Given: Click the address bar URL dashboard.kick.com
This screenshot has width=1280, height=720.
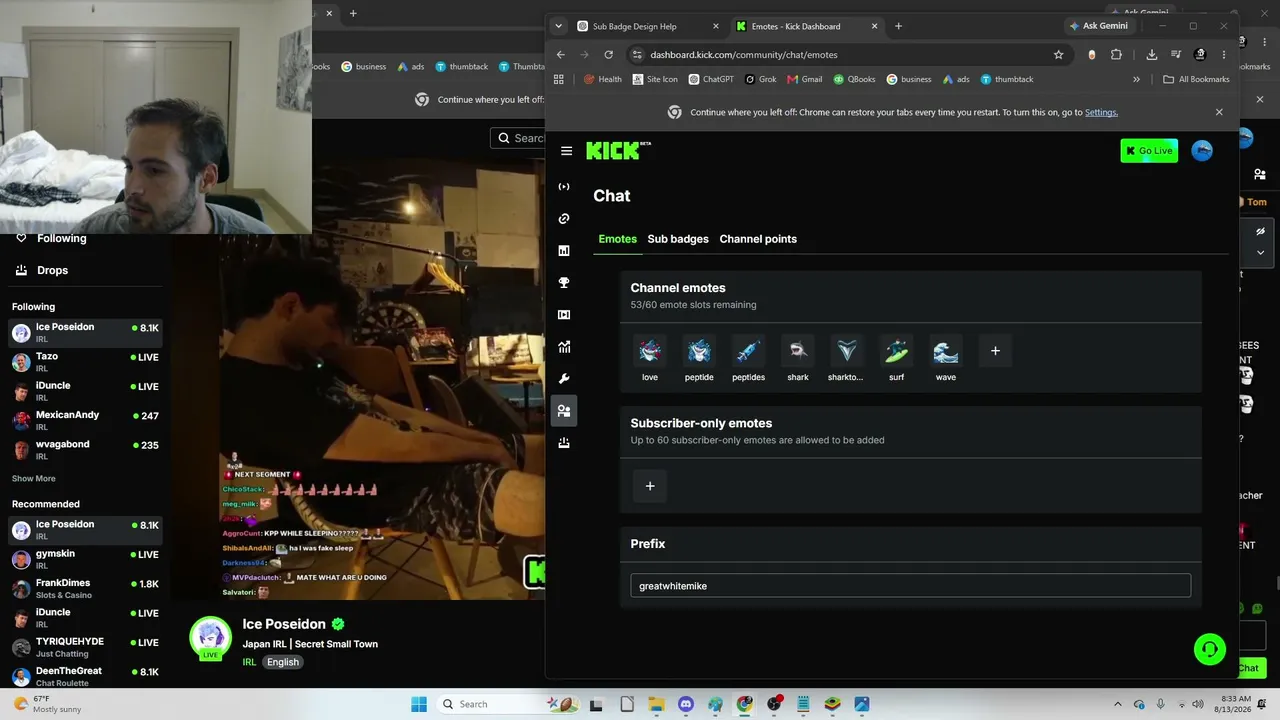Looking at the screenshot, I should [744, 55].
